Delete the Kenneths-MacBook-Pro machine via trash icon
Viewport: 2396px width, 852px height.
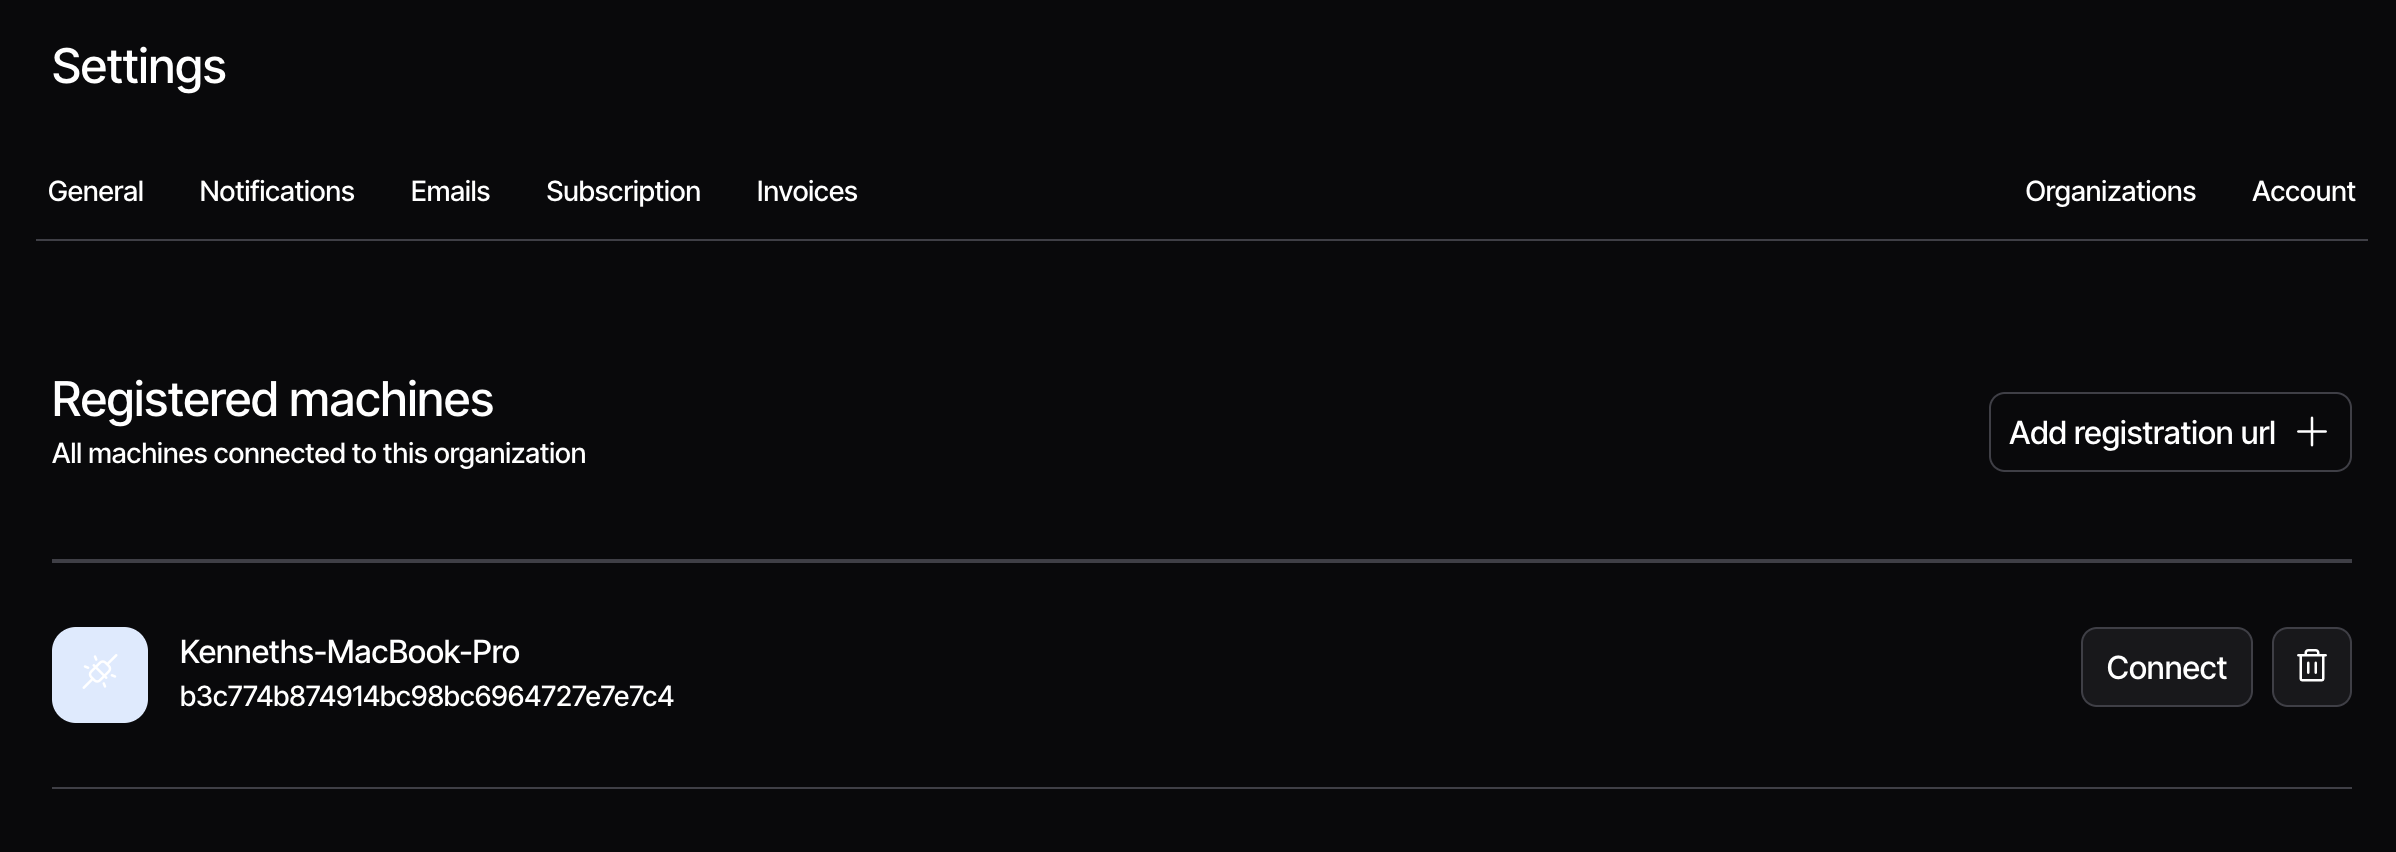tap(2311, 667)
